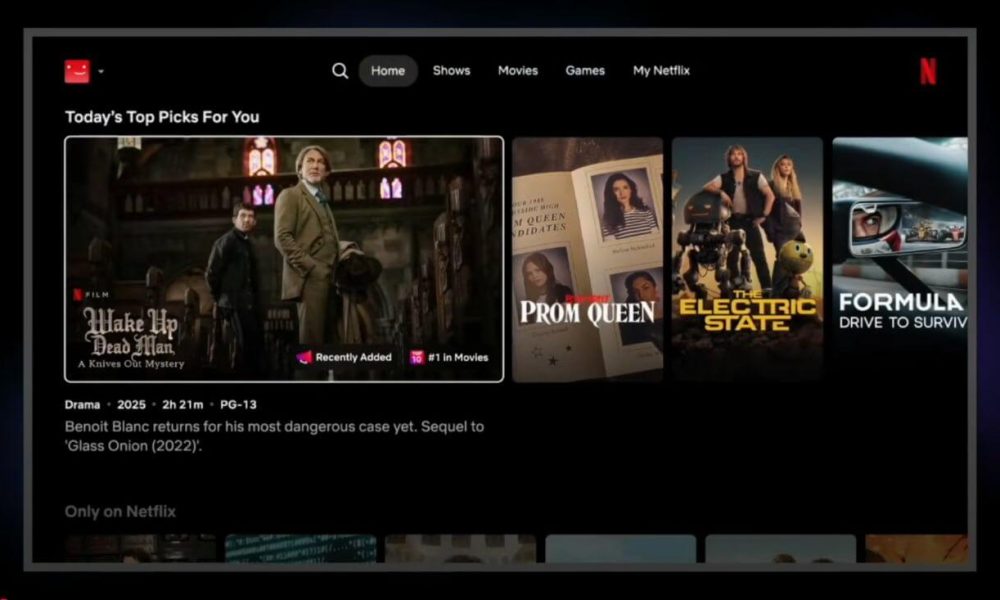Click the '2h 21m' runtime text
The width and height of the screenshot is (1000, 600).
[x=182, y=405]
